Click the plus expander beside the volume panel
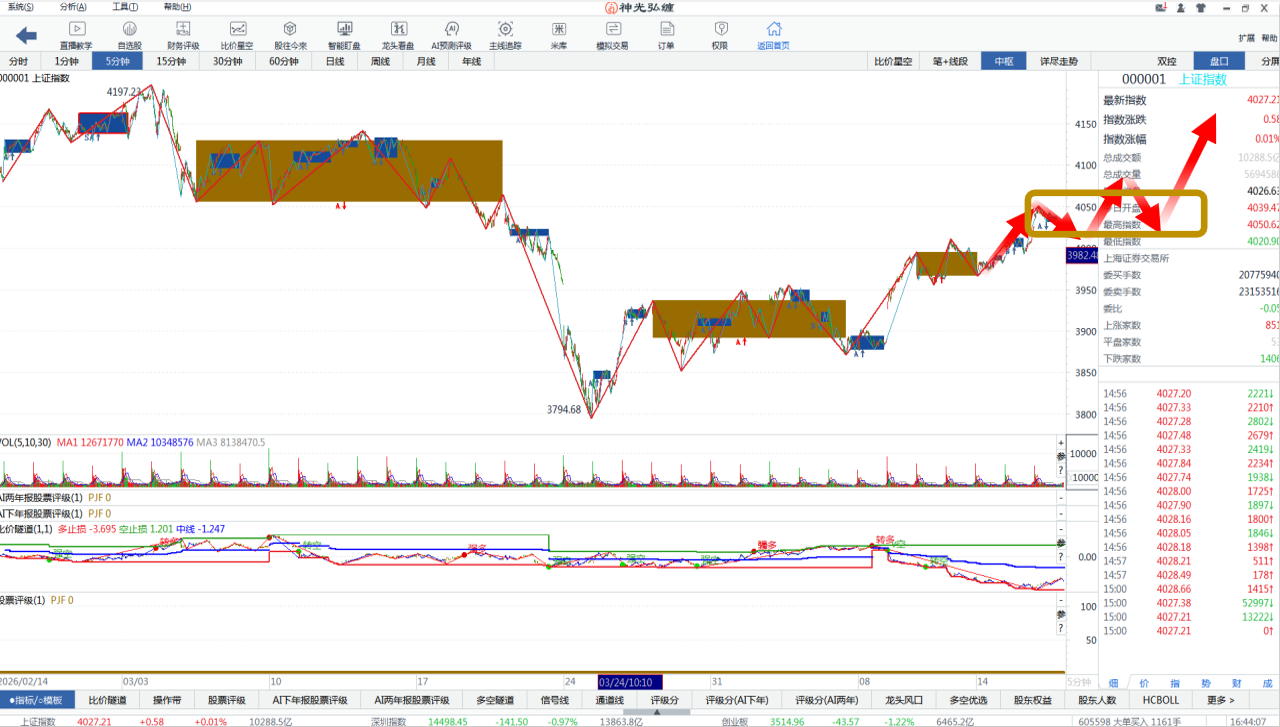Screen dimensions: 1280x727 coord(1061,443)
